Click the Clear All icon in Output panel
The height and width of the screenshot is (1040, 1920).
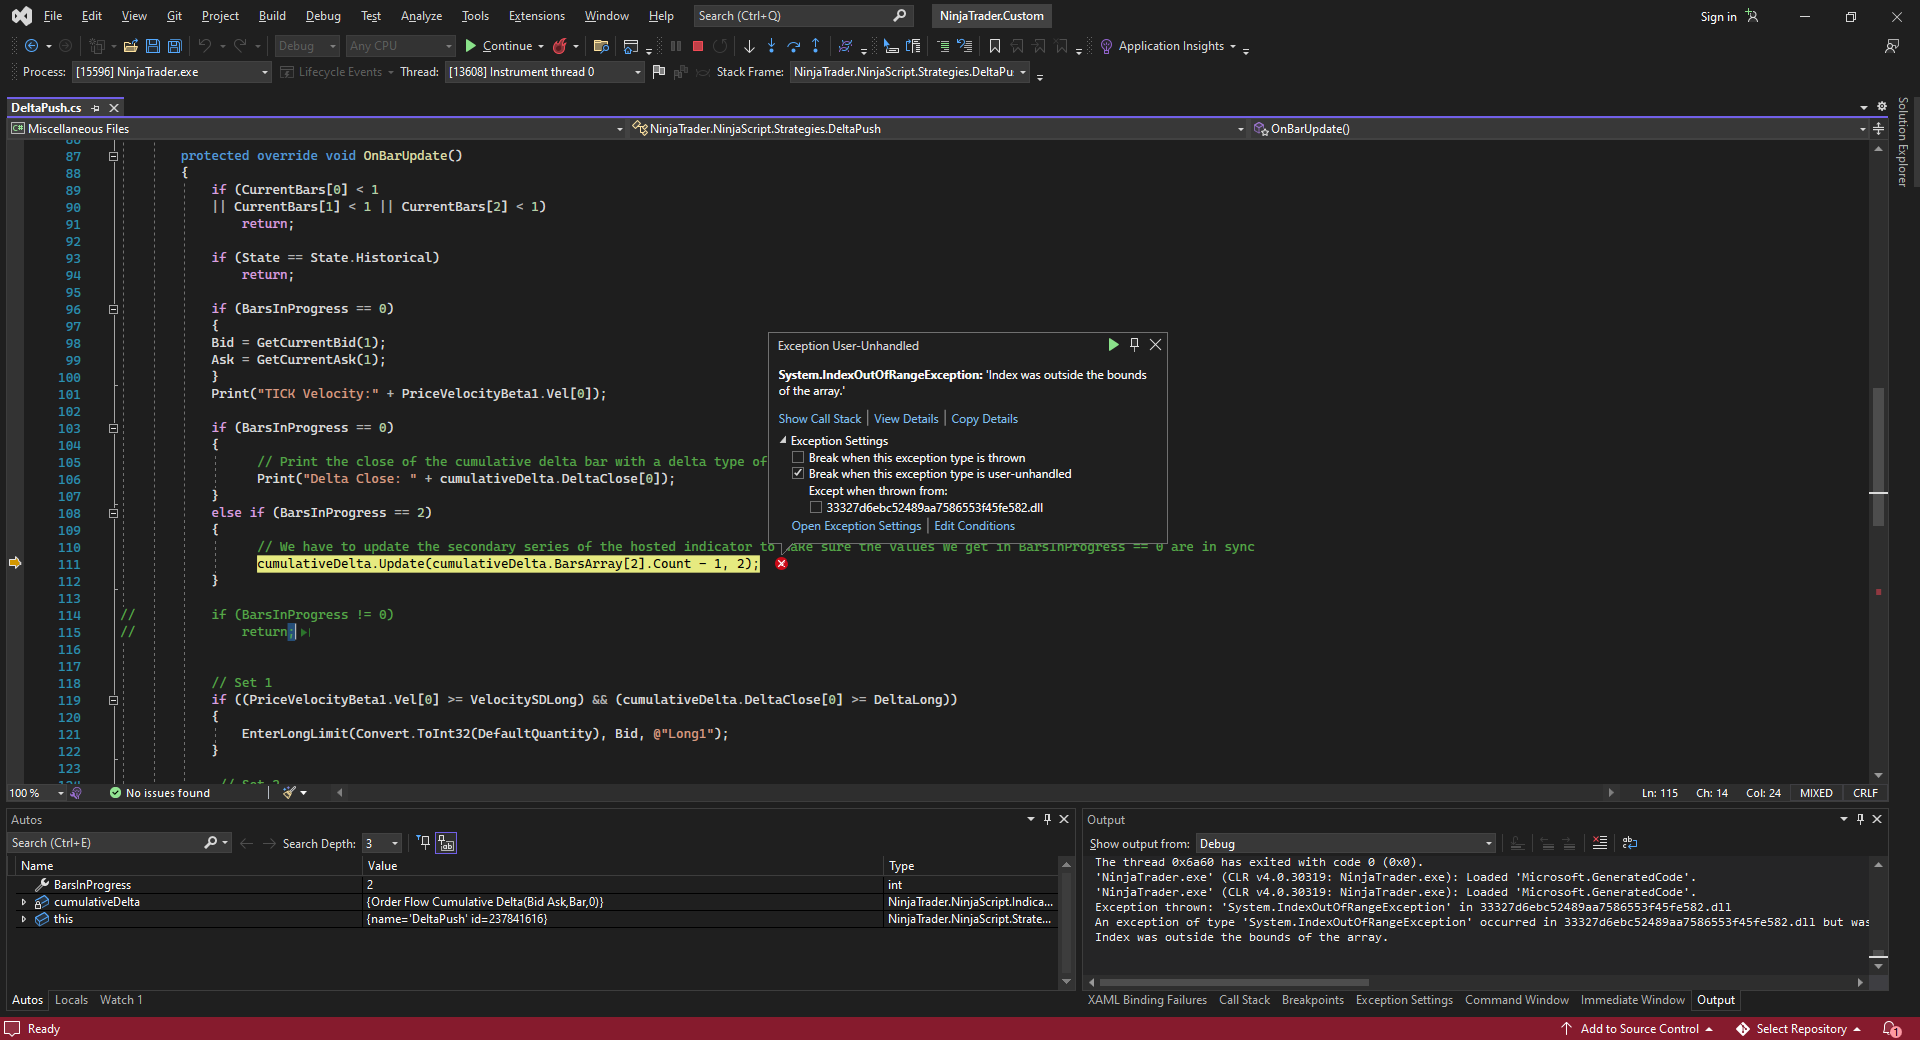pyautogui.click(x=1600, y=843)
